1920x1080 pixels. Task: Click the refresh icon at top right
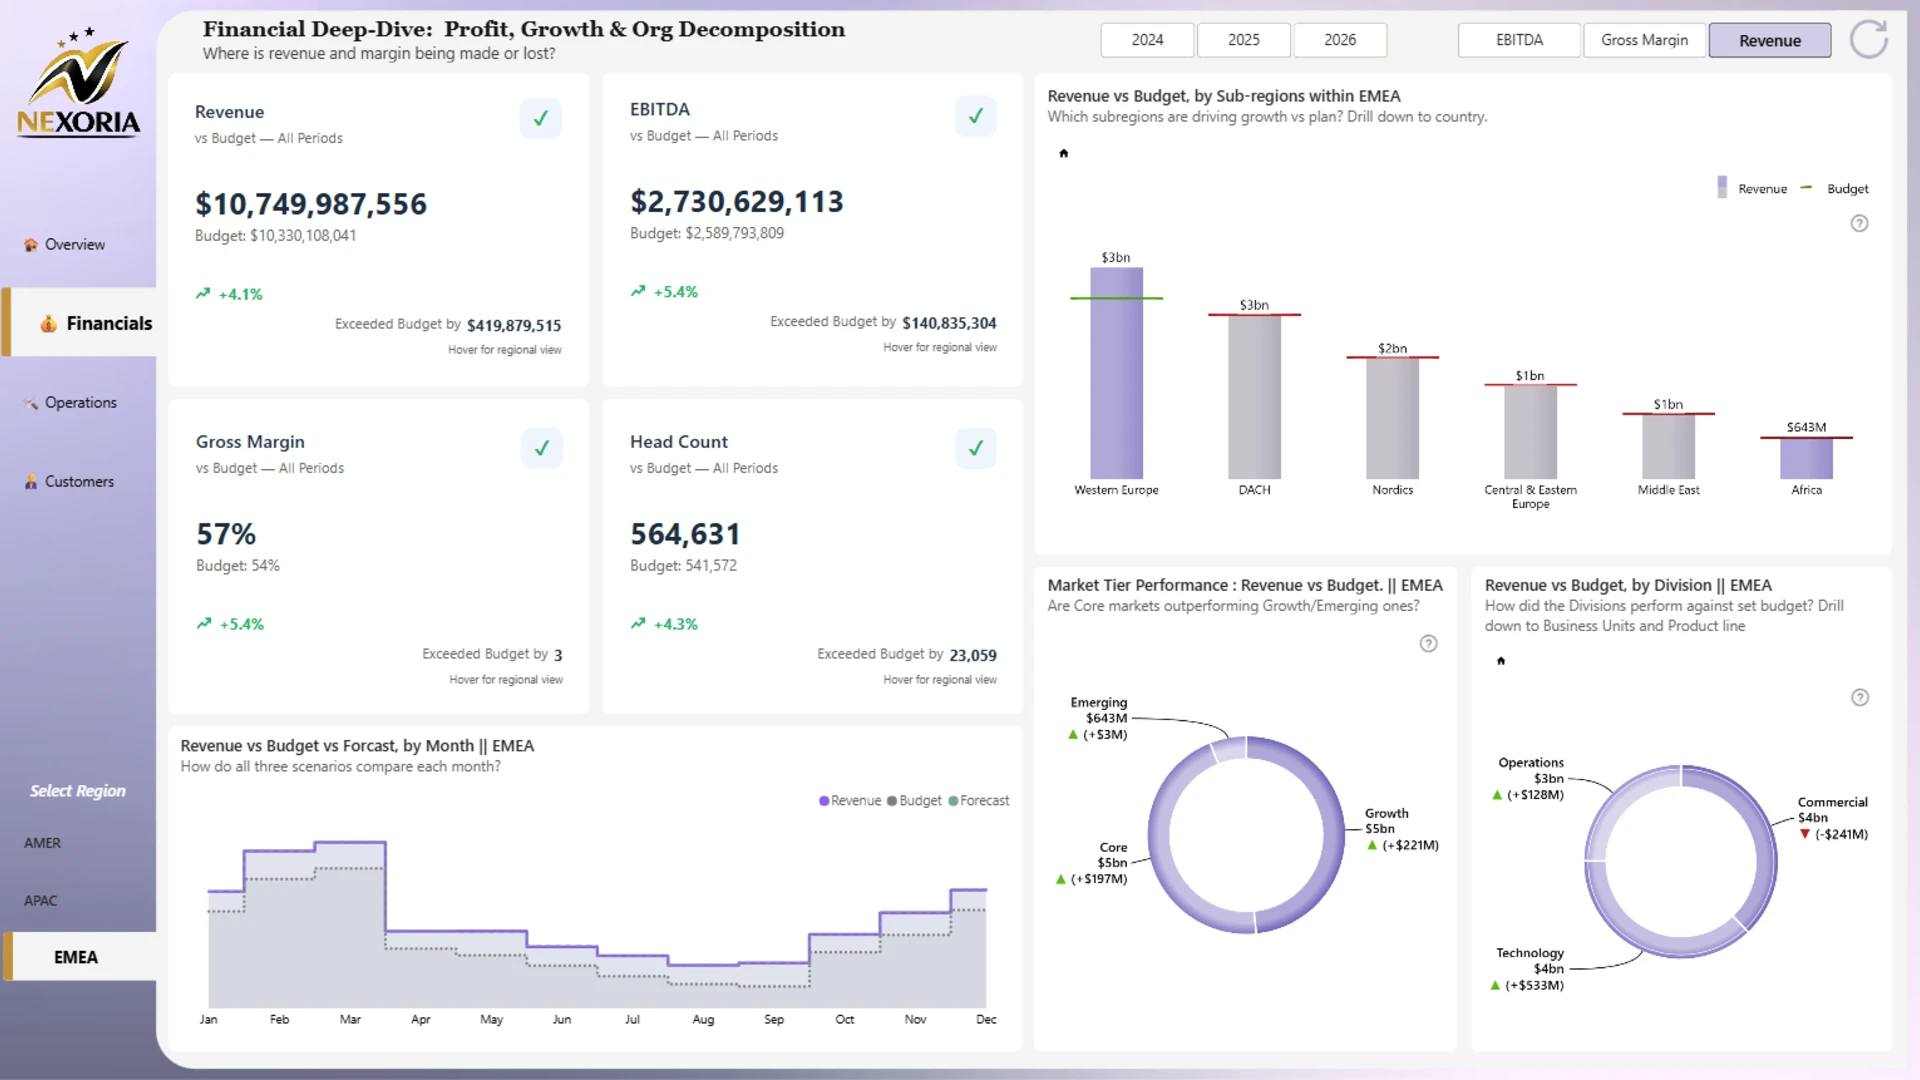tap(1868, 40)
